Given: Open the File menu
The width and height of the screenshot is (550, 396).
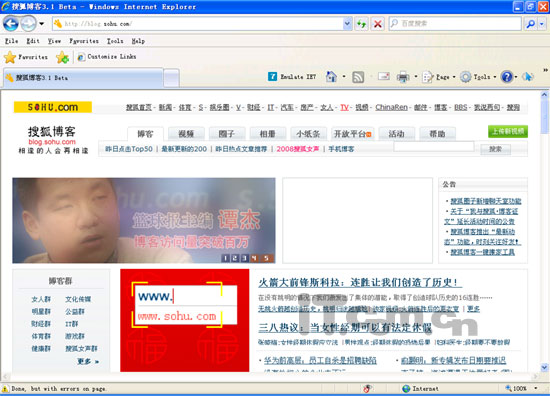Looking at the screenshot, I should (11, 41).
